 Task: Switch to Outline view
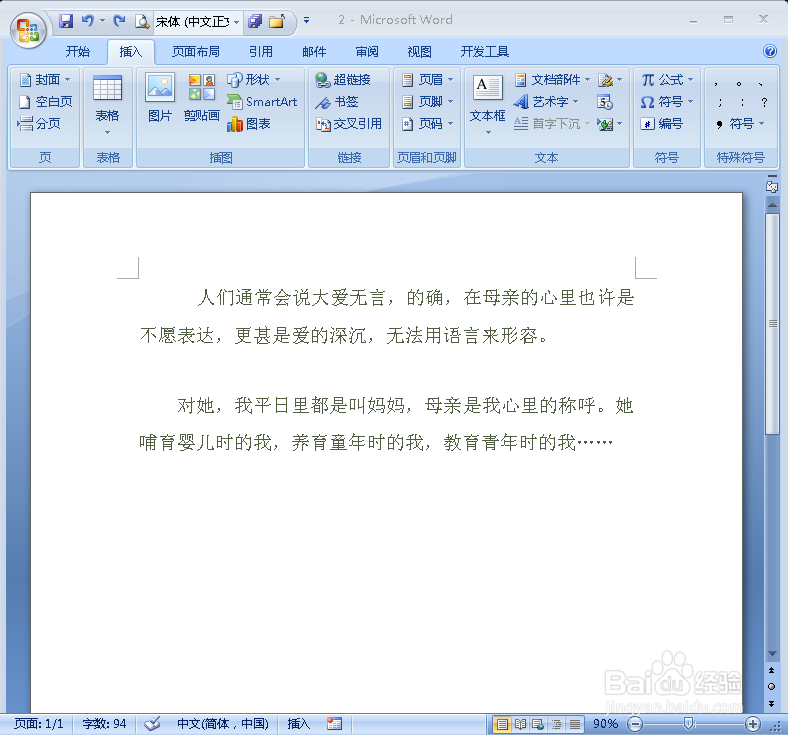pos(556,724)
